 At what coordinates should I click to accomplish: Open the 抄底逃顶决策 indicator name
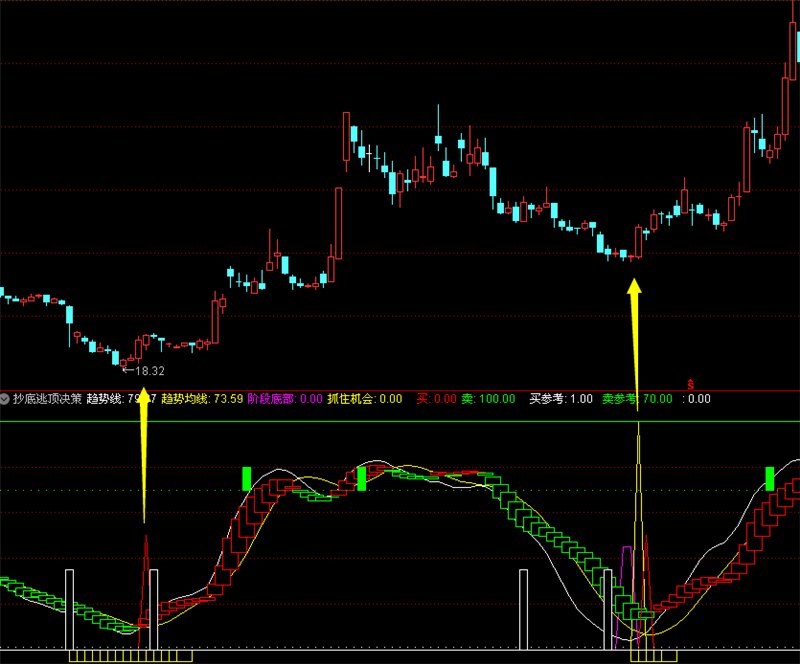point(47,399)
